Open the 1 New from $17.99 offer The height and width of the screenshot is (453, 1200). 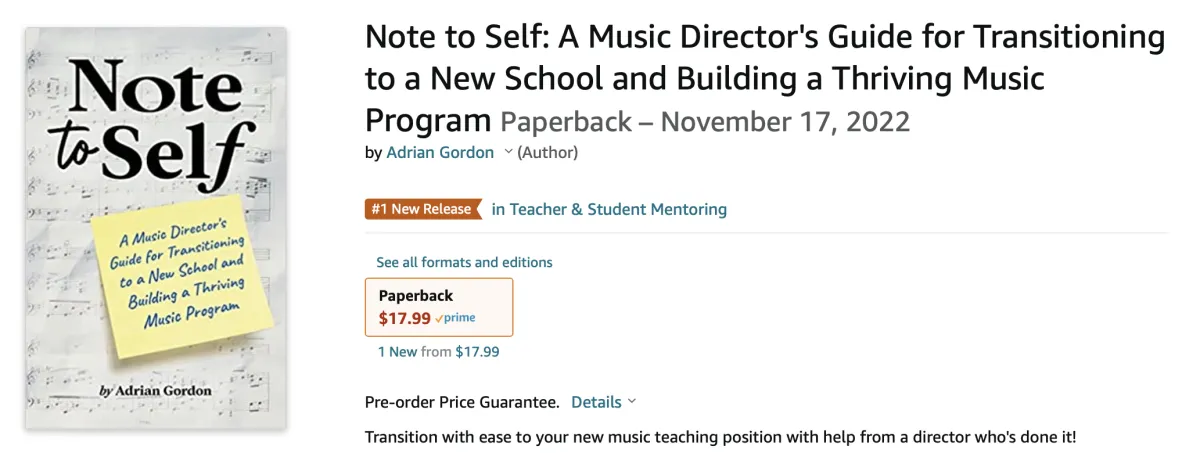438,351
